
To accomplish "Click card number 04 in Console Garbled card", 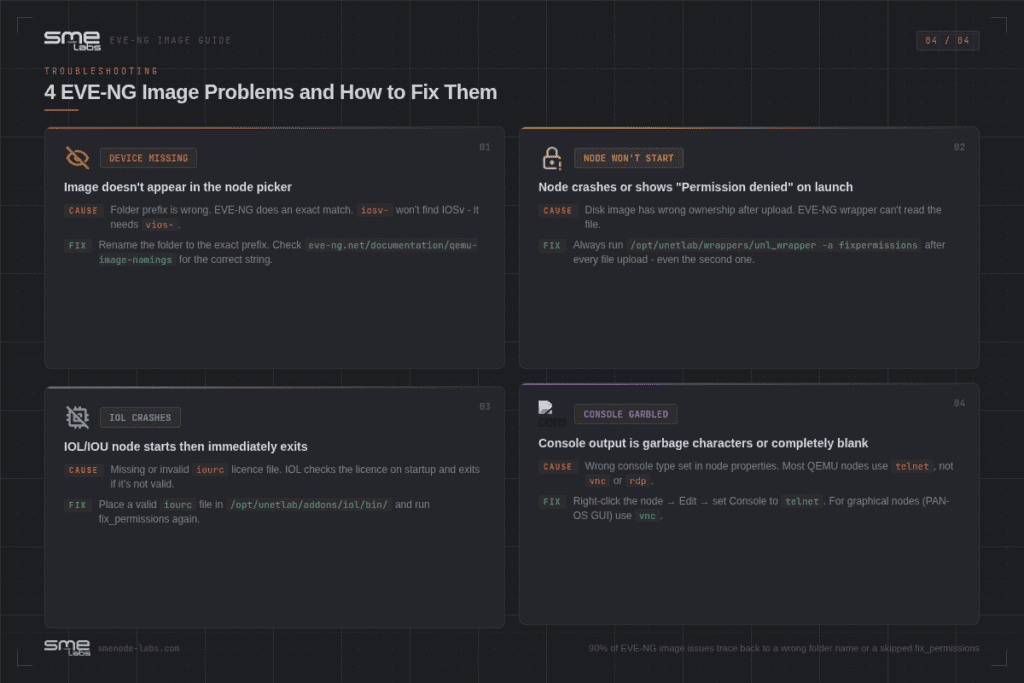I will tap(959, 403).
